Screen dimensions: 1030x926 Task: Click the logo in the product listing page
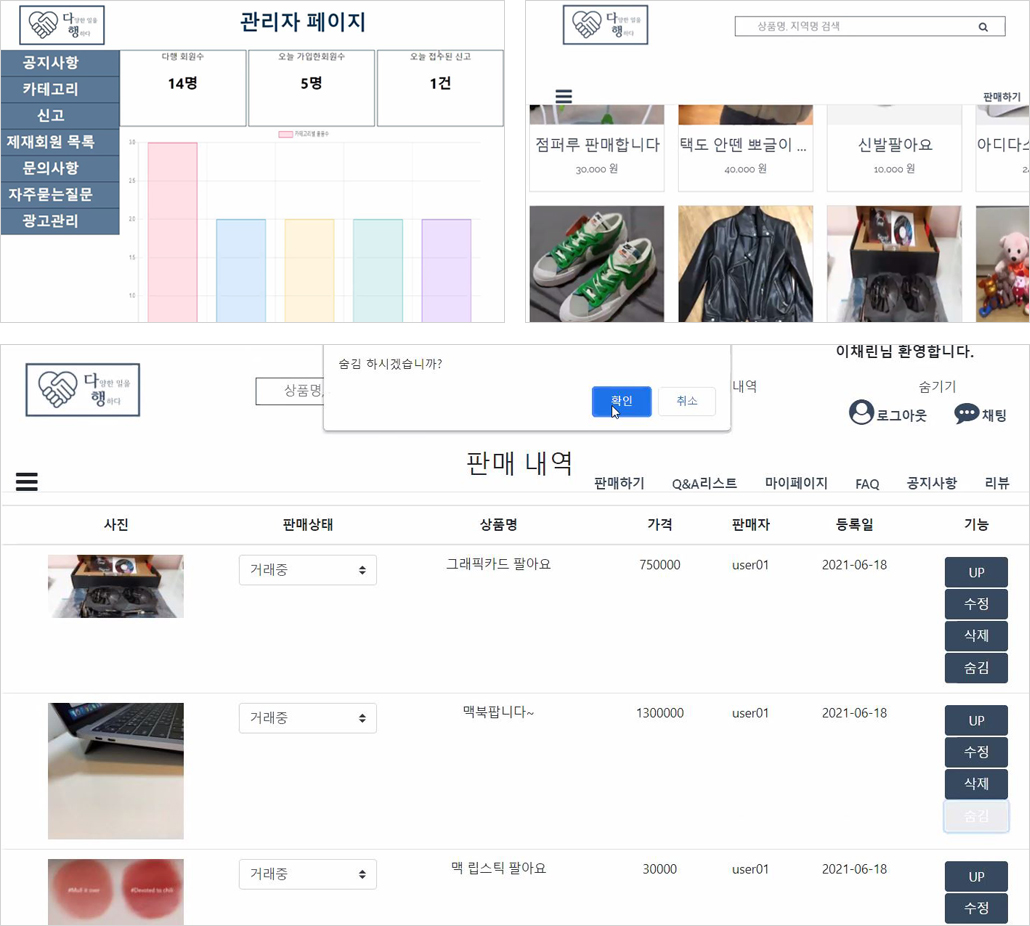tap(605, 25)
